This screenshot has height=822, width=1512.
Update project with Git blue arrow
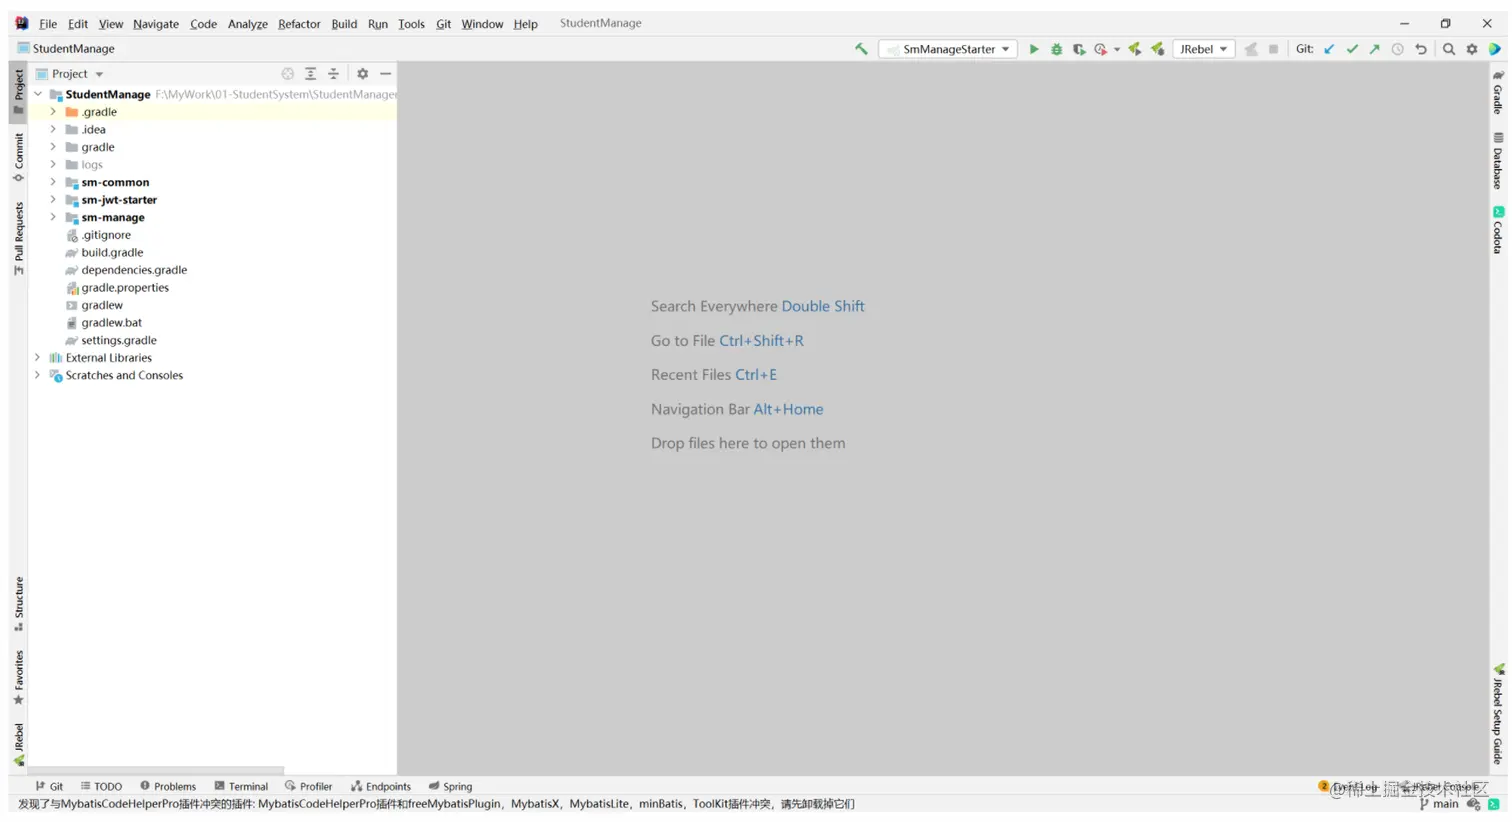pyautogui.click(x=1329, y=49)
